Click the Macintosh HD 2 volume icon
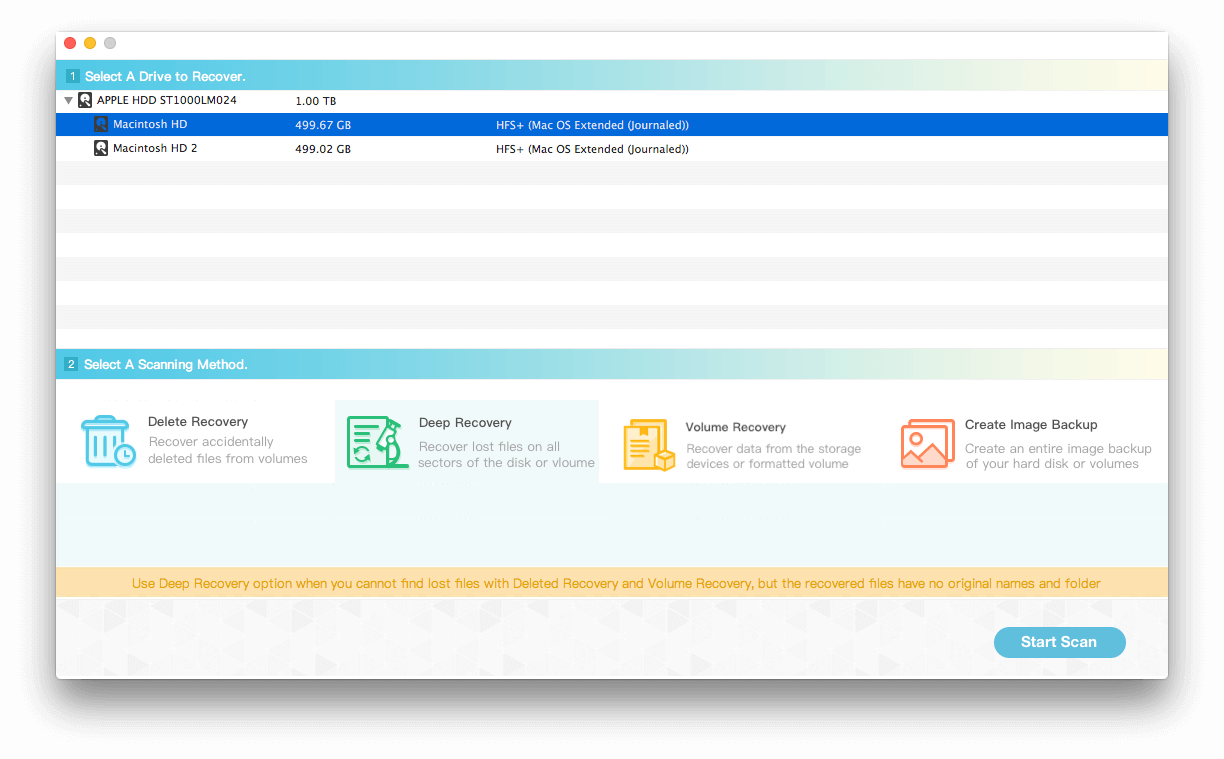Image resolution: width=1224 pixels, height=759 pixels. tap(101, 149)
